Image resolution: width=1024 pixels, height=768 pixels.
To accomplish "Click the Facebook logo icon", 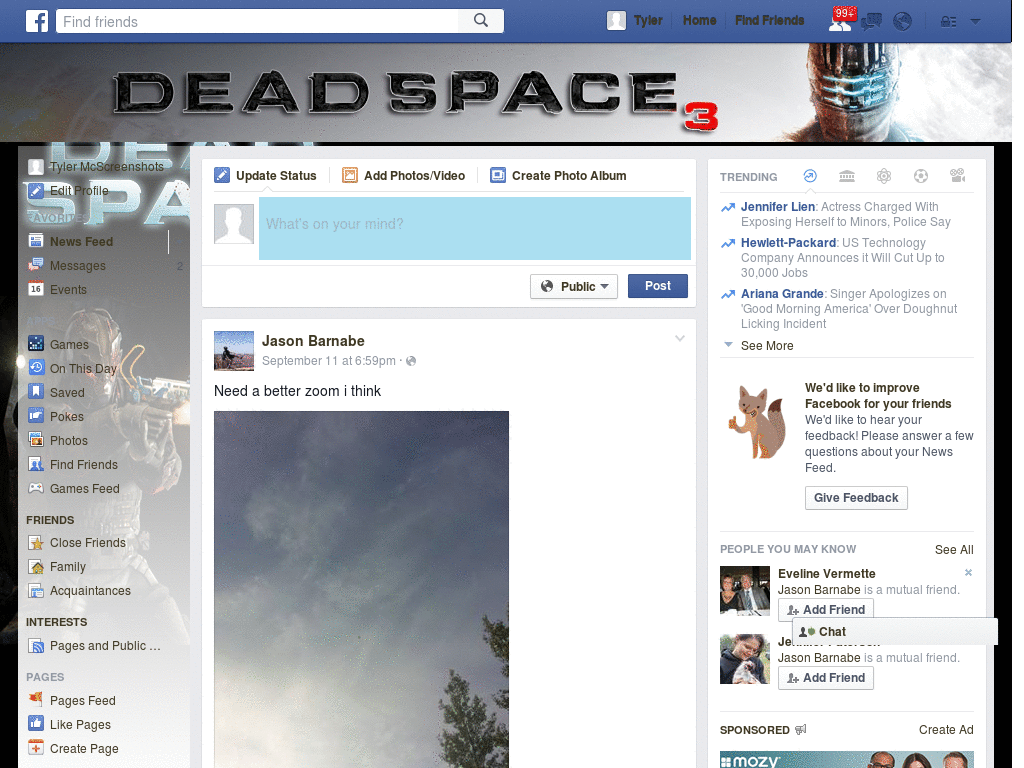I will (37, 22).
